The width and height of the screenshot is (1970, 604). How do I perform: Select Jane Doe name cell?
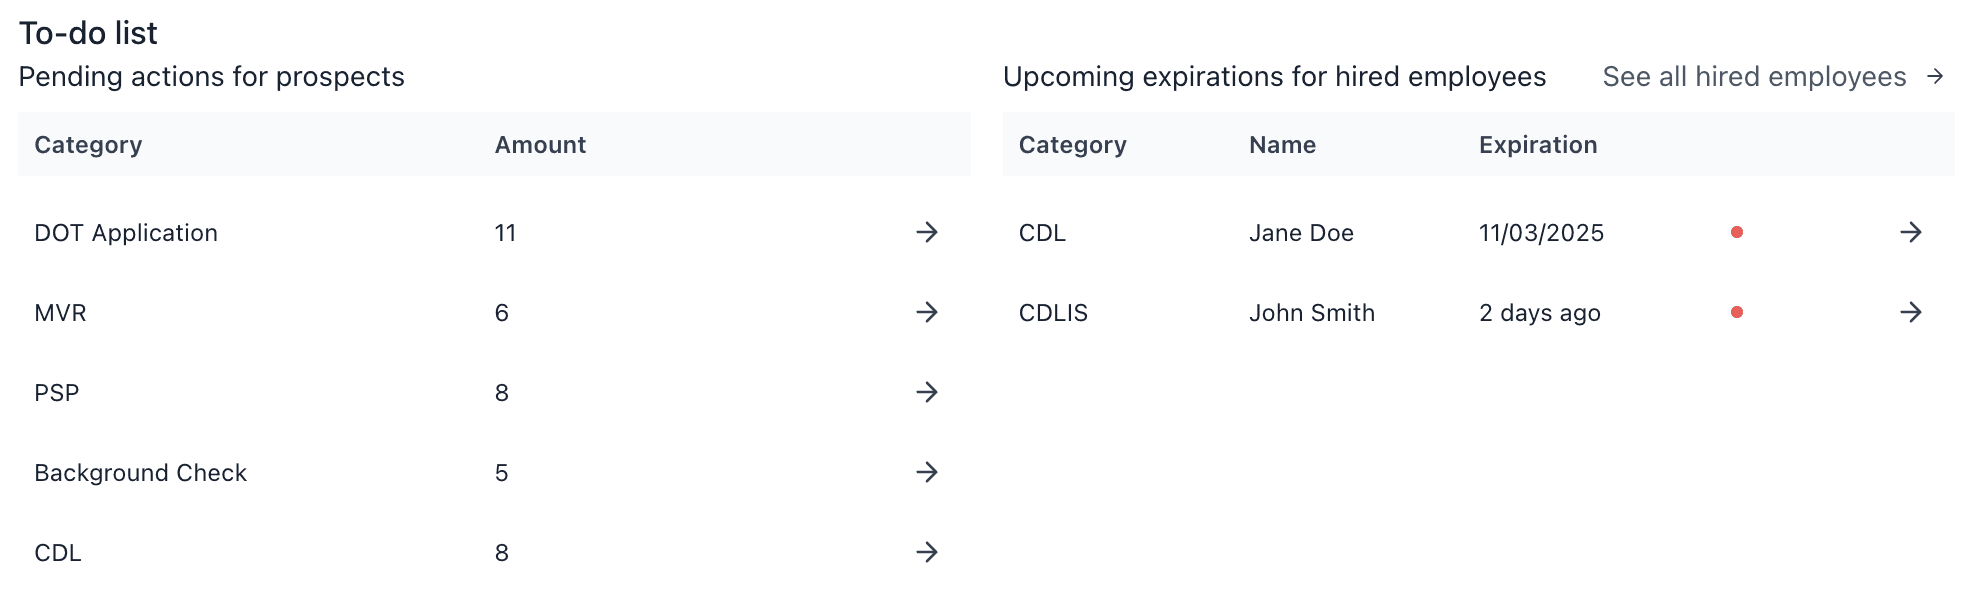1301,233
